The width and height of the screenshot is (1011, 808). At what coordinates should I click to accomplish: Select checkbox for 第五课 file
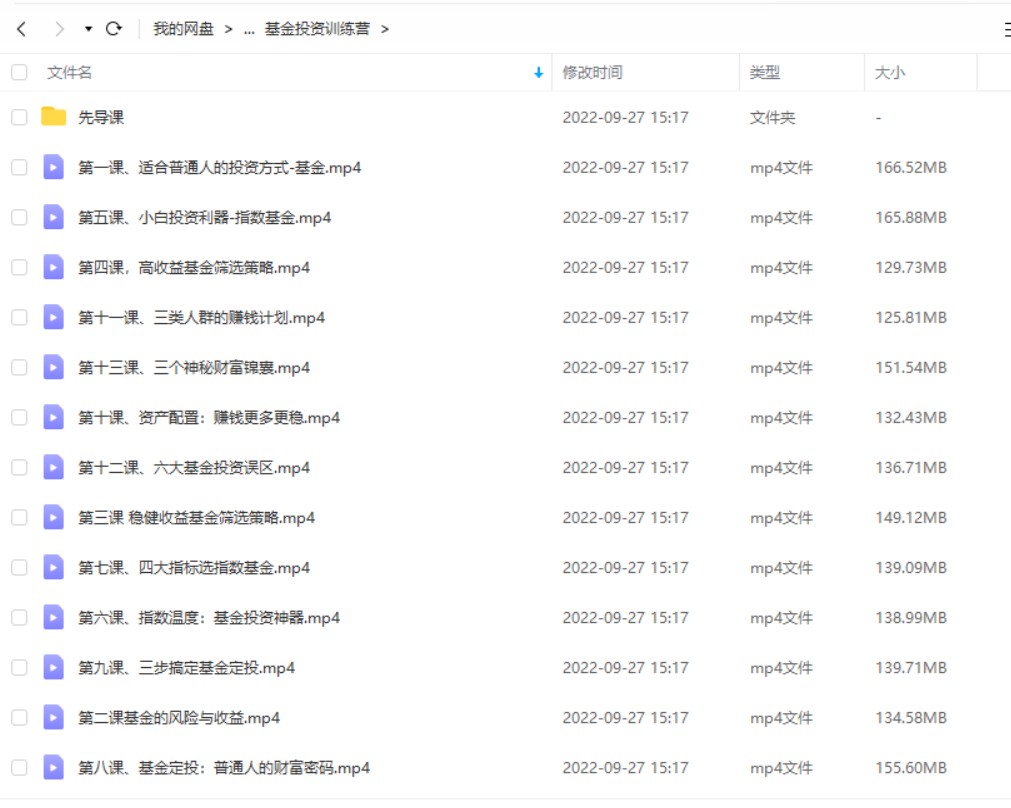click(19, 217)
